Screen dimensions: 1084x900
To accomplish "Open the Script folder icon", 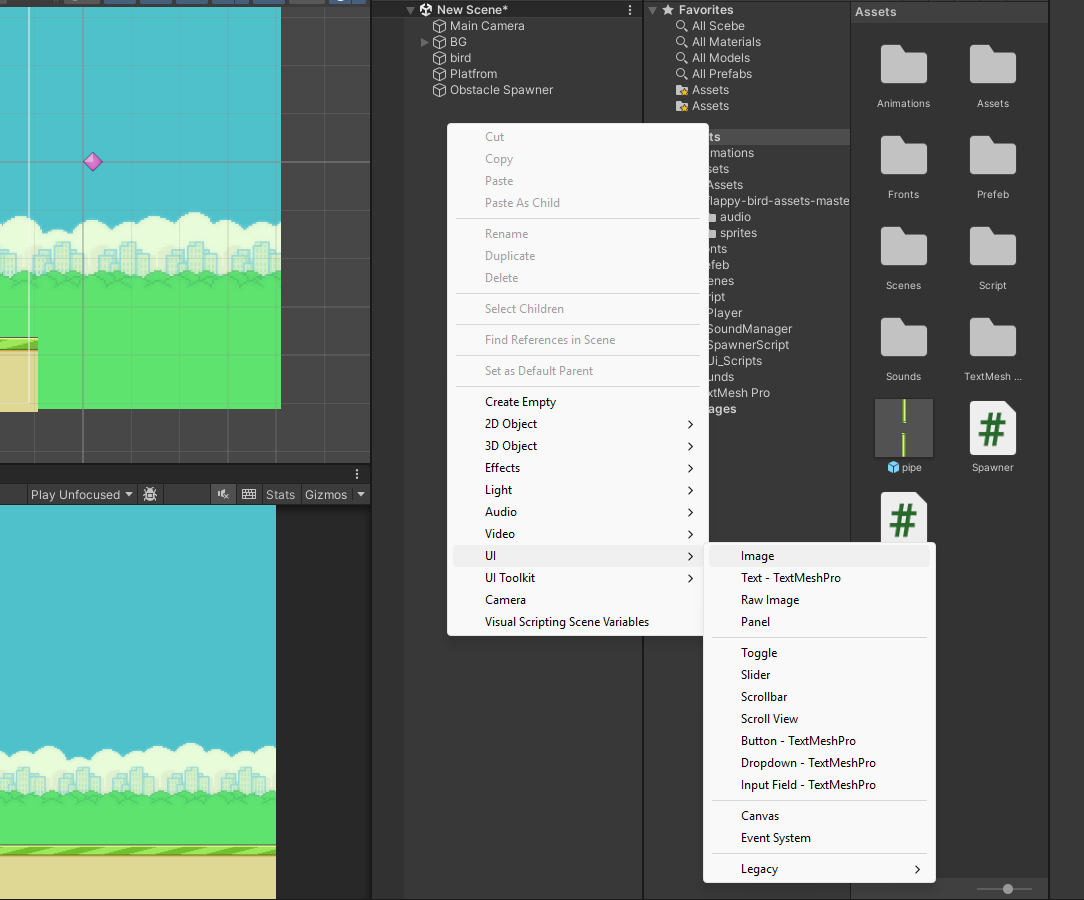I will tap(992, 247).
